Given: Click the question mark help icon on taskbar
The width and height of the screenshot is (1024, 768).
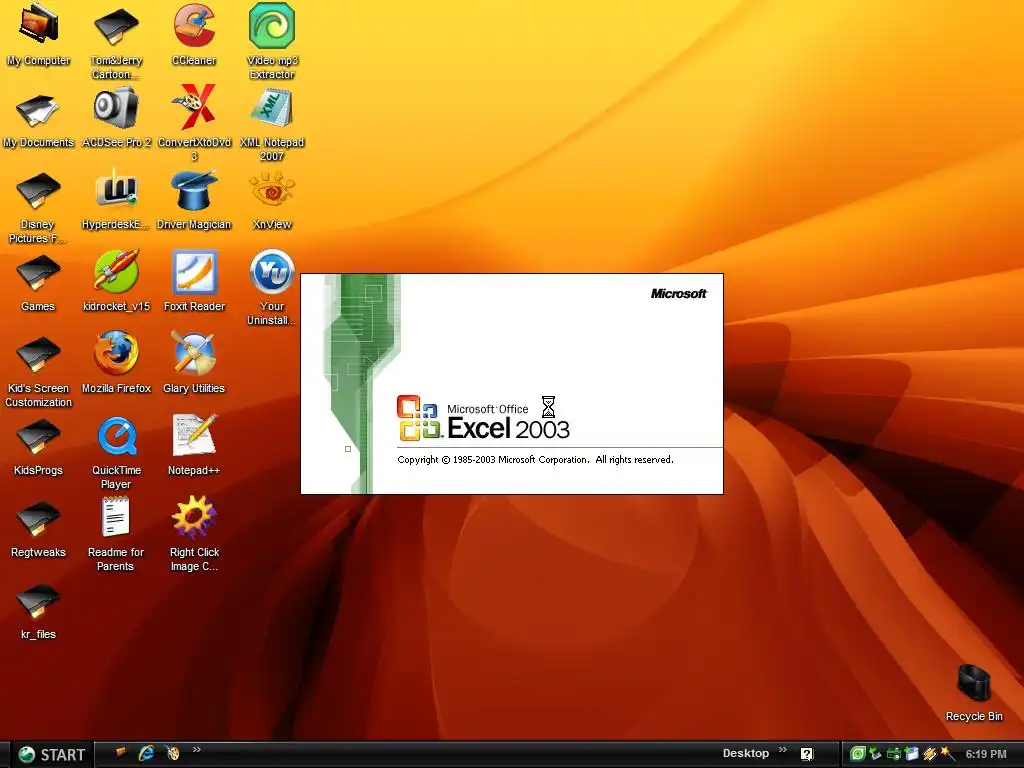Looking at the screenshot, I should [807, 754].
